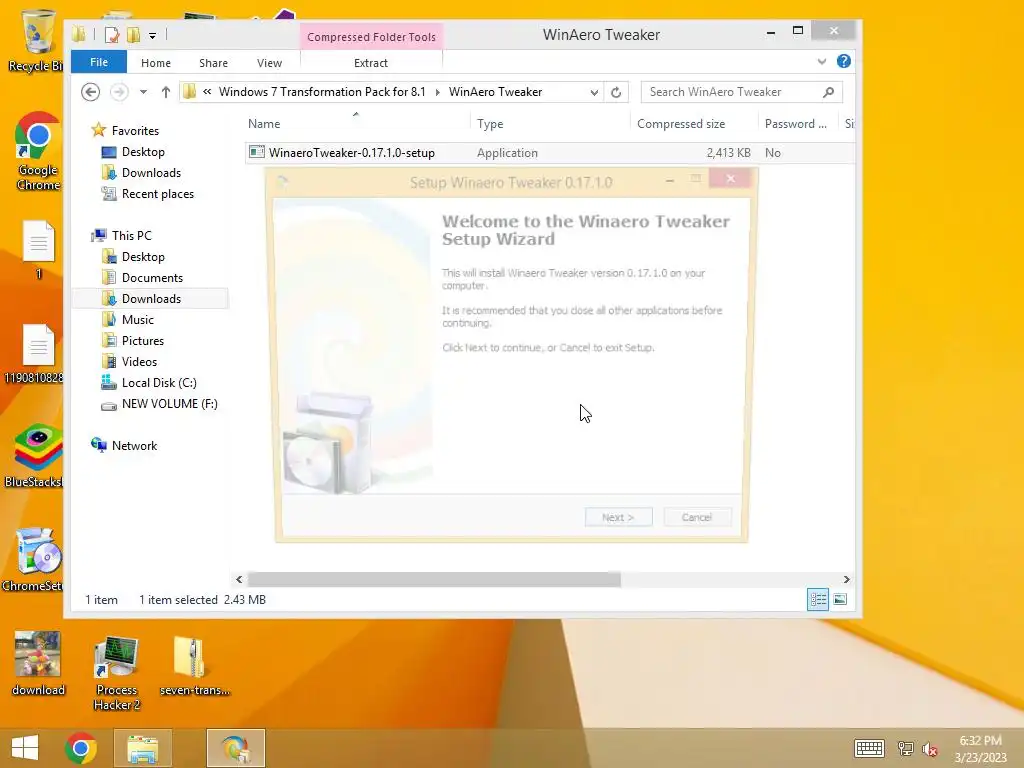Expand the hidden breadcrumb path chevrons
1024x768 pixels.
coord(207,92)
